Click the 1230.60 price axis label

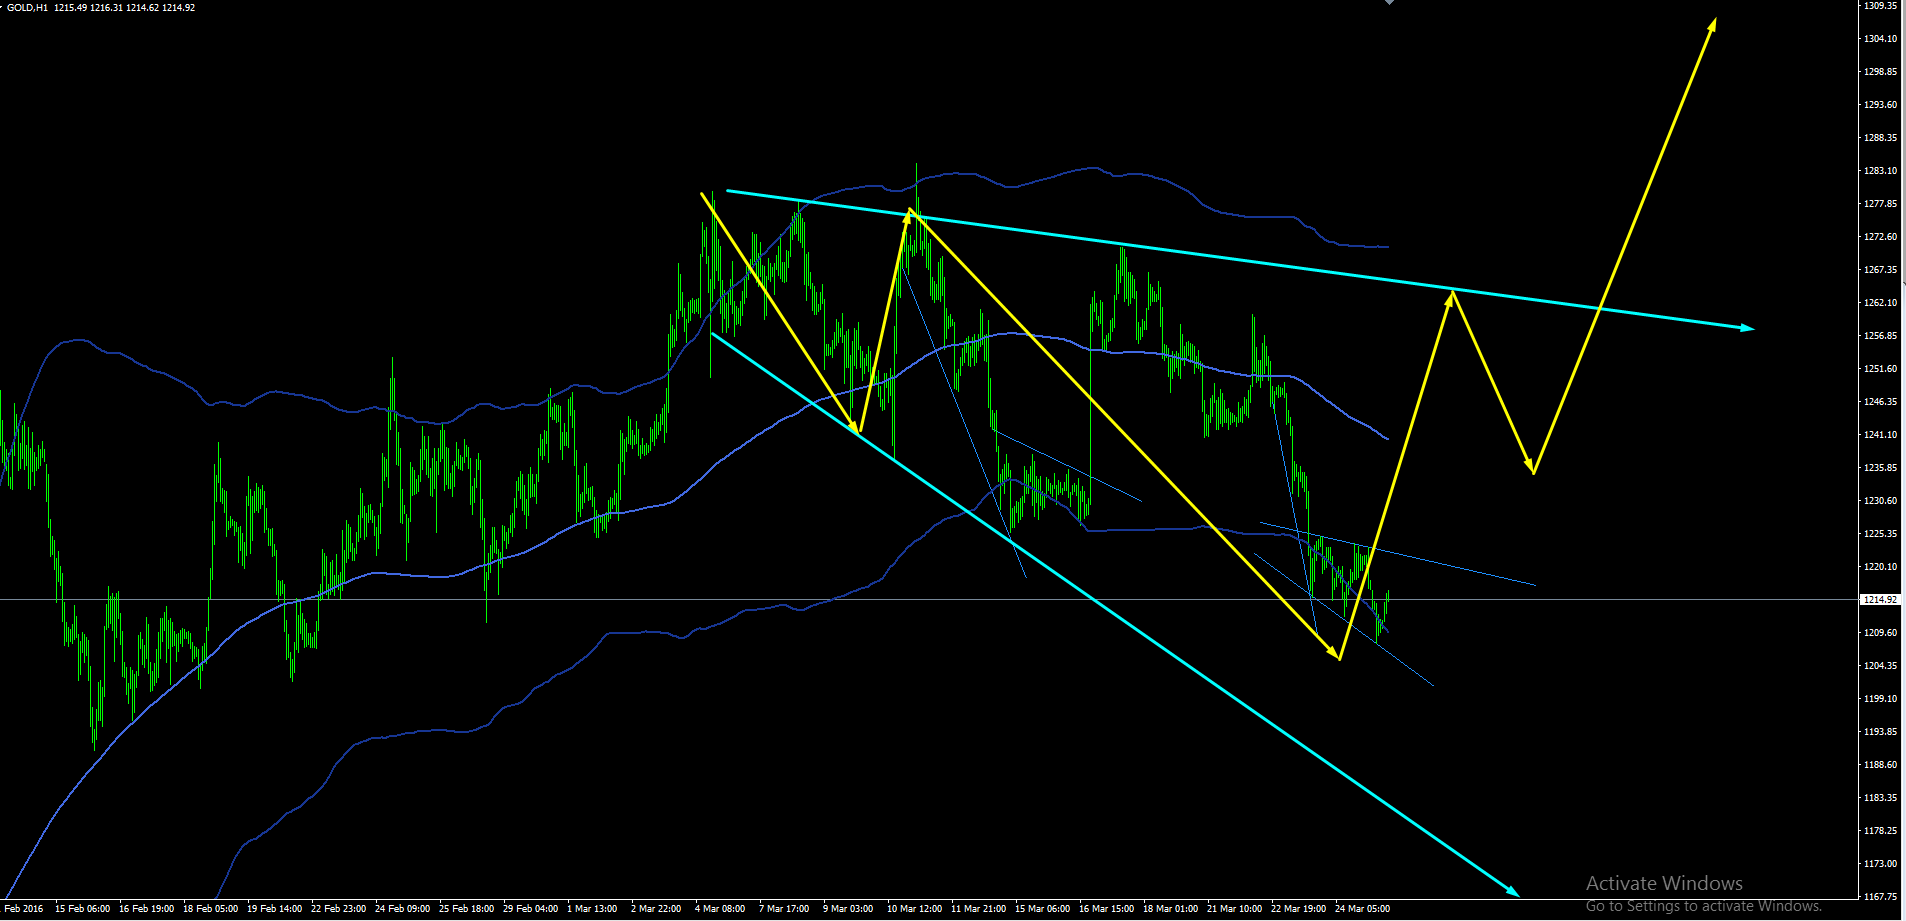pyautogui.click(x=1881, y=501)
